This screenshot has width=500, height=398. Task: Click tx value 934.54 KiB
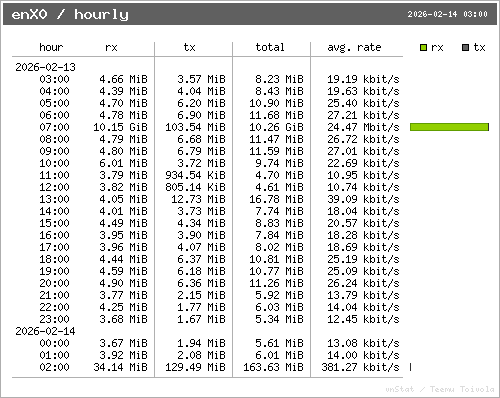click(x=195, y=175)
